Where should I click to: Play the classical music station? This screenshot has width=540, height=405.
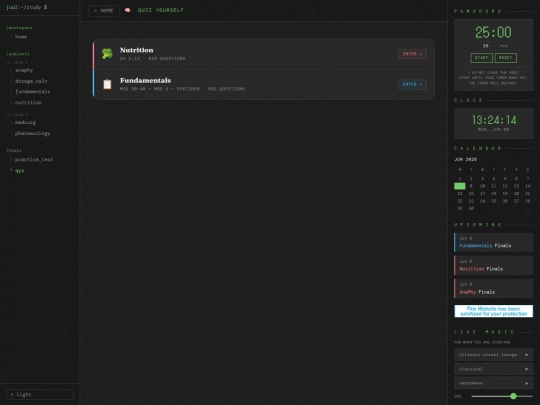494,369
